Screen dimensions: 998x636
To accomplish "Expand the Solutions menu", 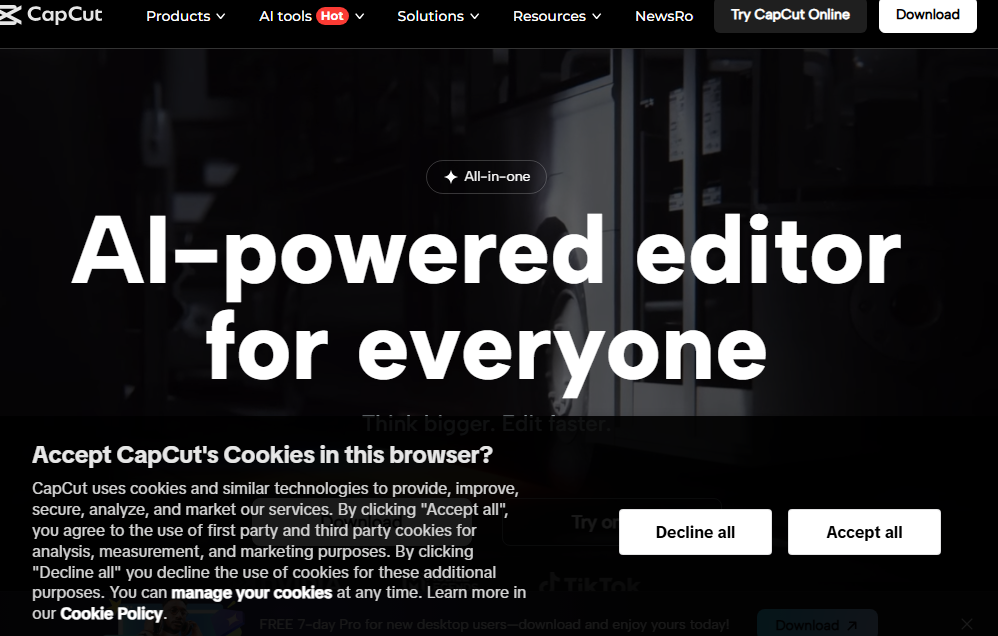I will click(x=438, y=16).
